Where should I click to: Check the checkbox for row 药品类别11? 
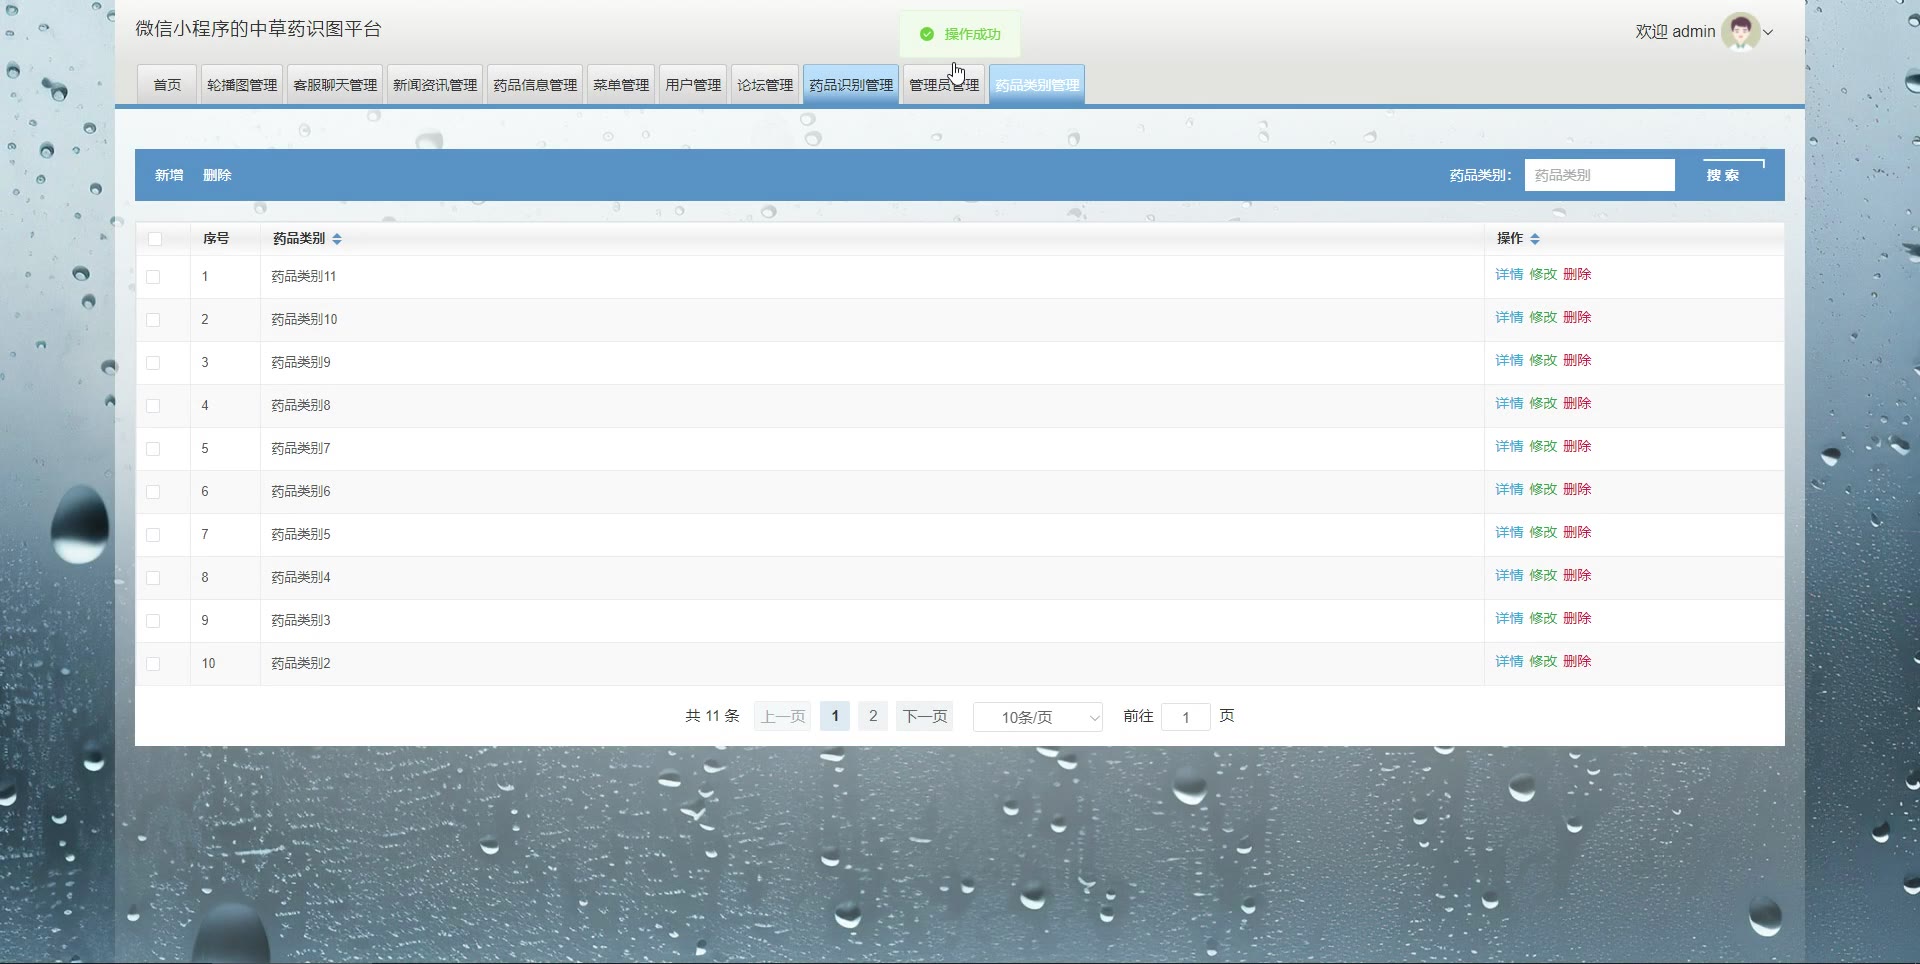click(x=153, y=277)
